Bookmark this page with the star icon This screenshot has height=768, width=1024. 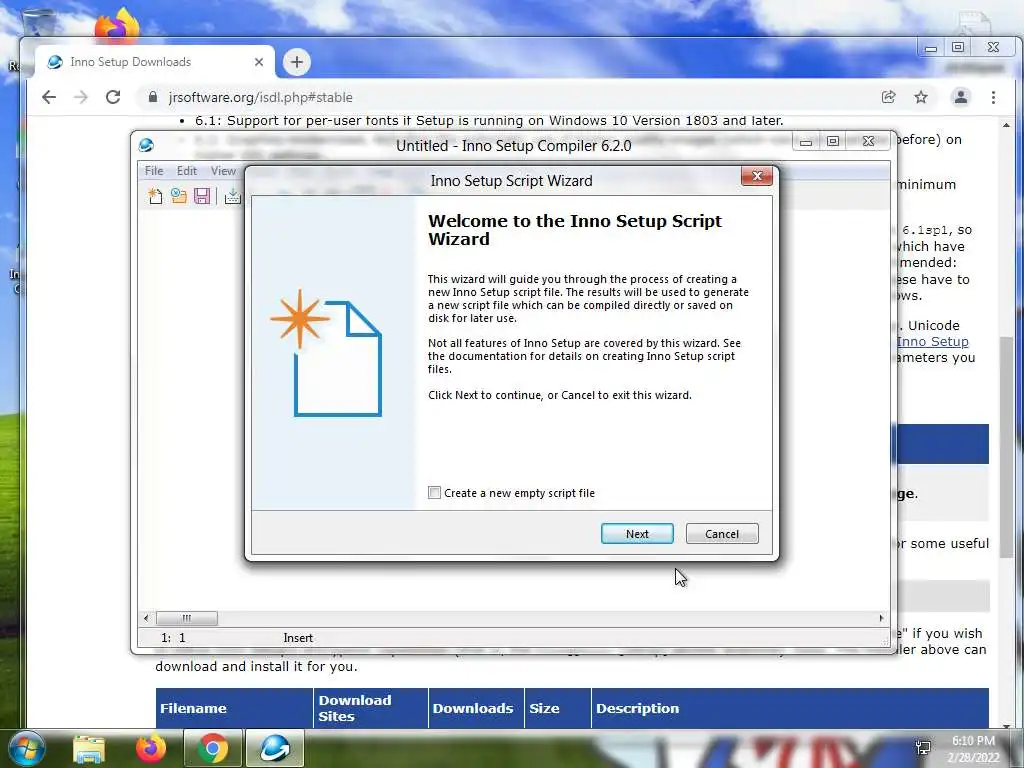coord(921,97)
